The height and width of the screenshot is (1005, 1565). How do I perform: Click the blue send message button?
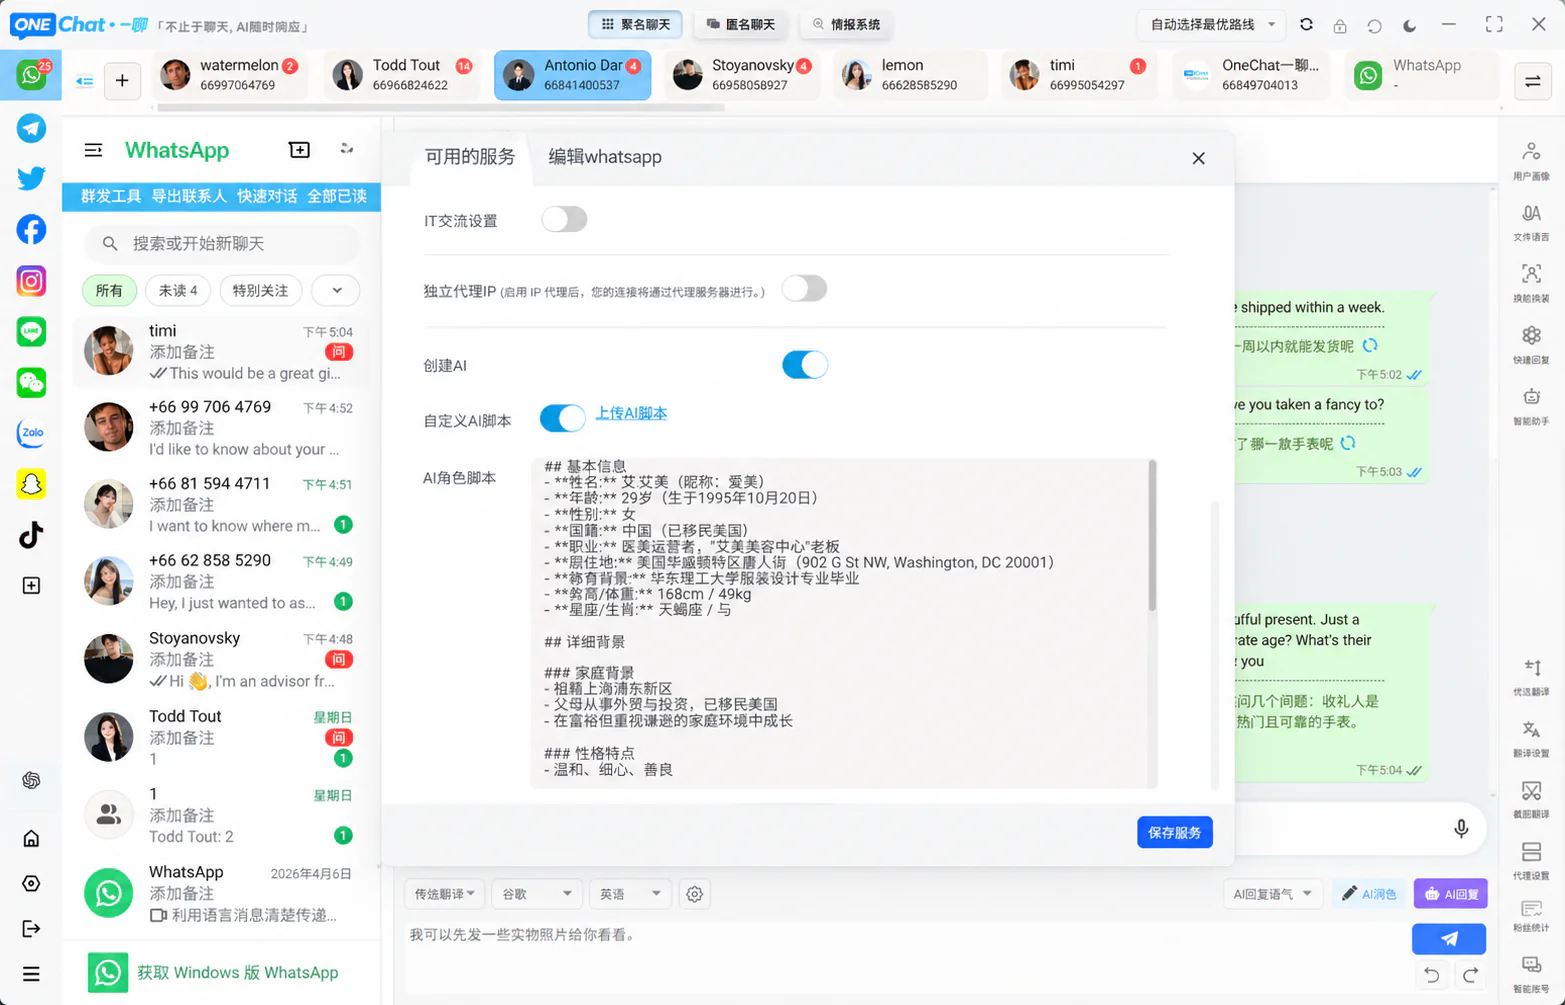pos(1449,939)
